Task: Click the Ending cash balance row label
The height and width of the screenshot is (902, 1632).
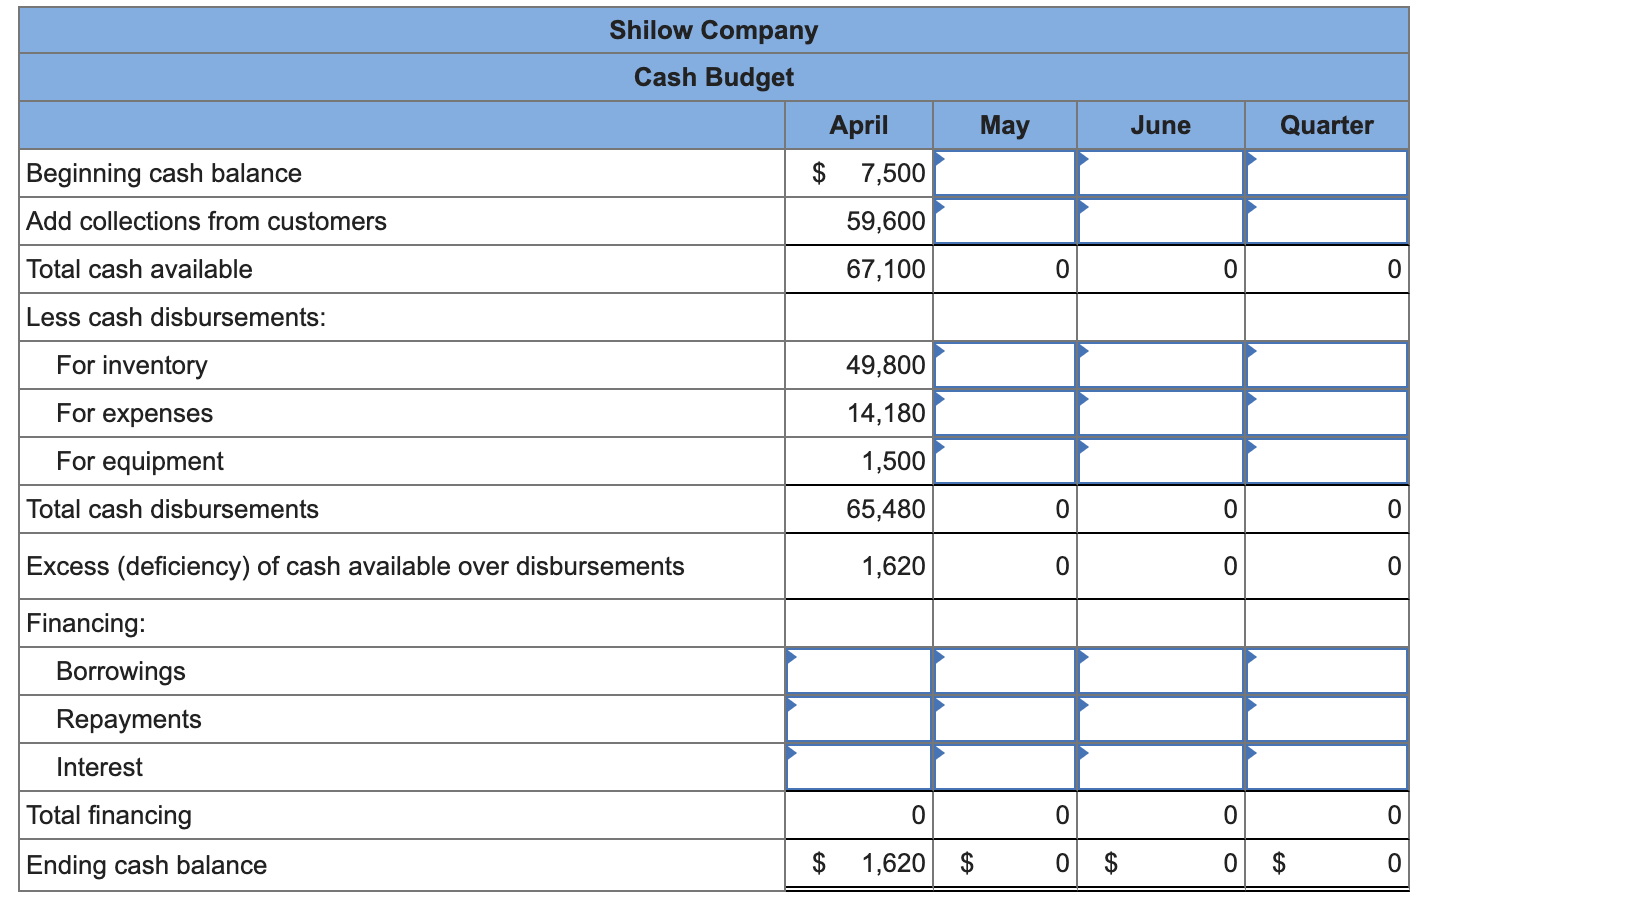Action: pos(147,865)
